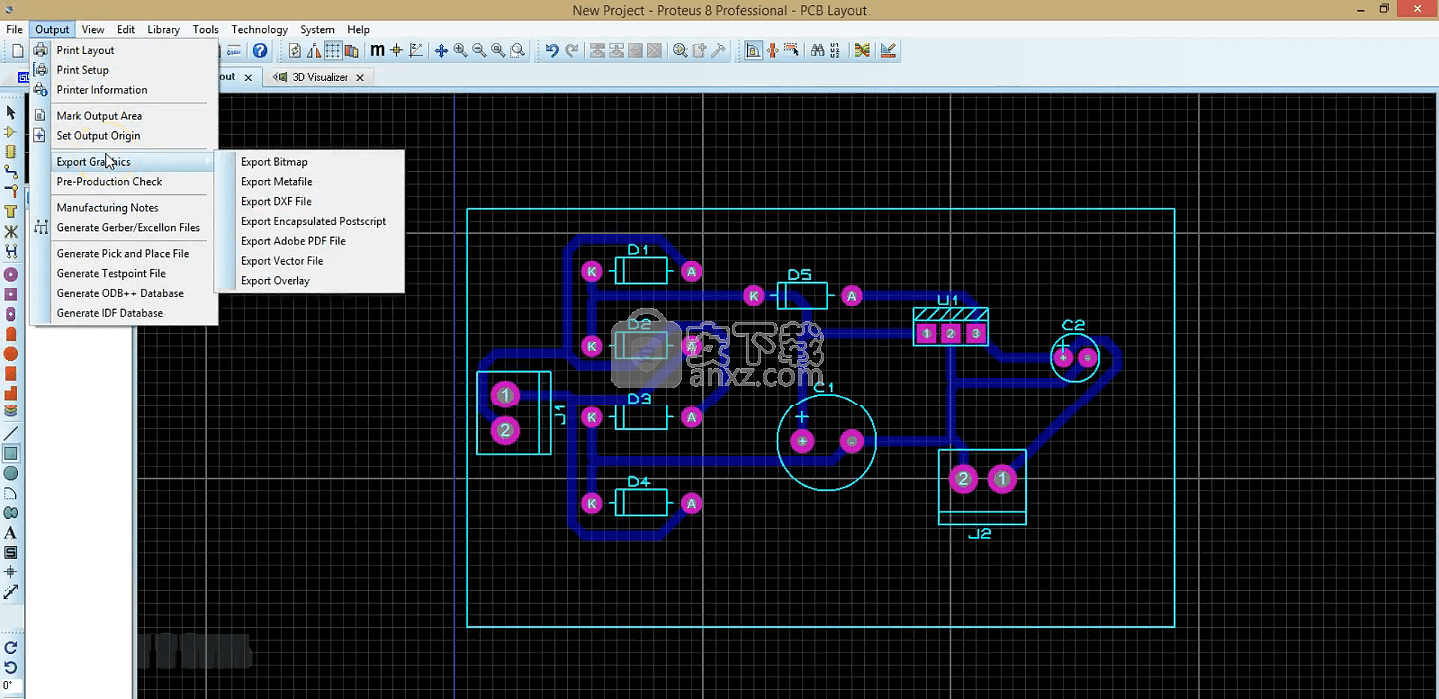Select Generate Gerber/Excellon Files

tap(128, 228)
